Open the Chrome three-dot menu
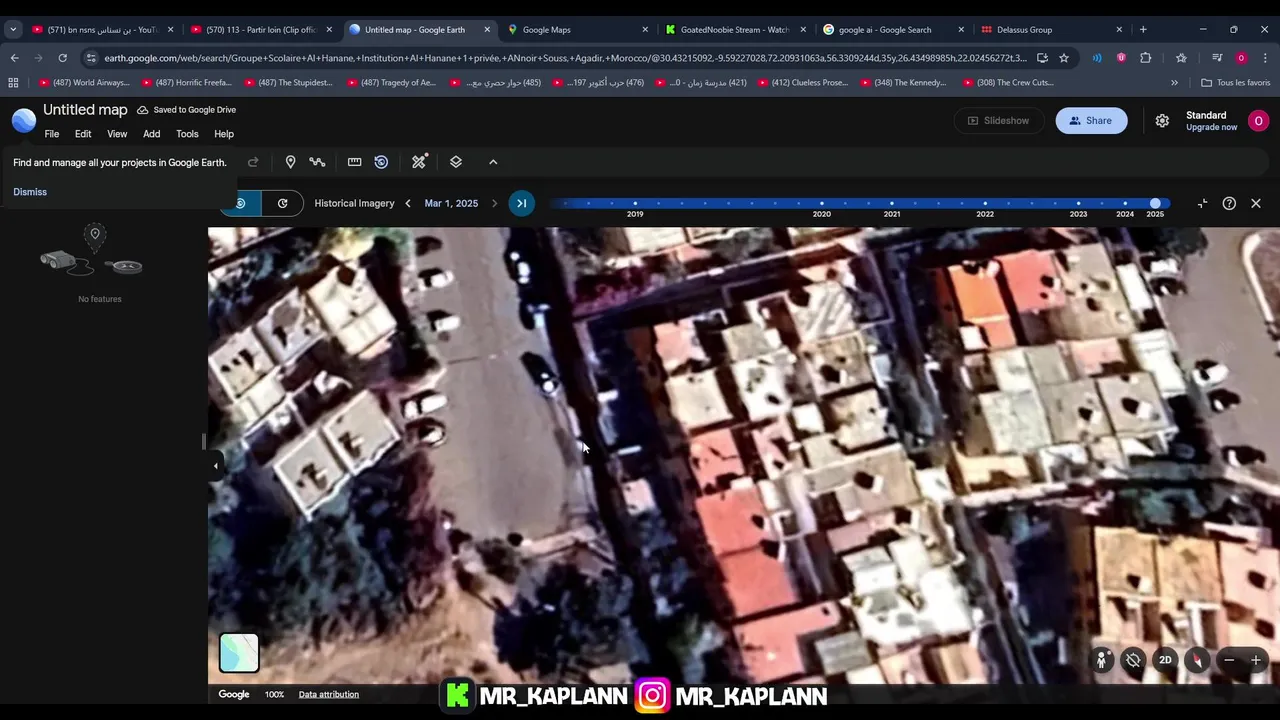The image size is (1280, 720). pos(1264,58)
